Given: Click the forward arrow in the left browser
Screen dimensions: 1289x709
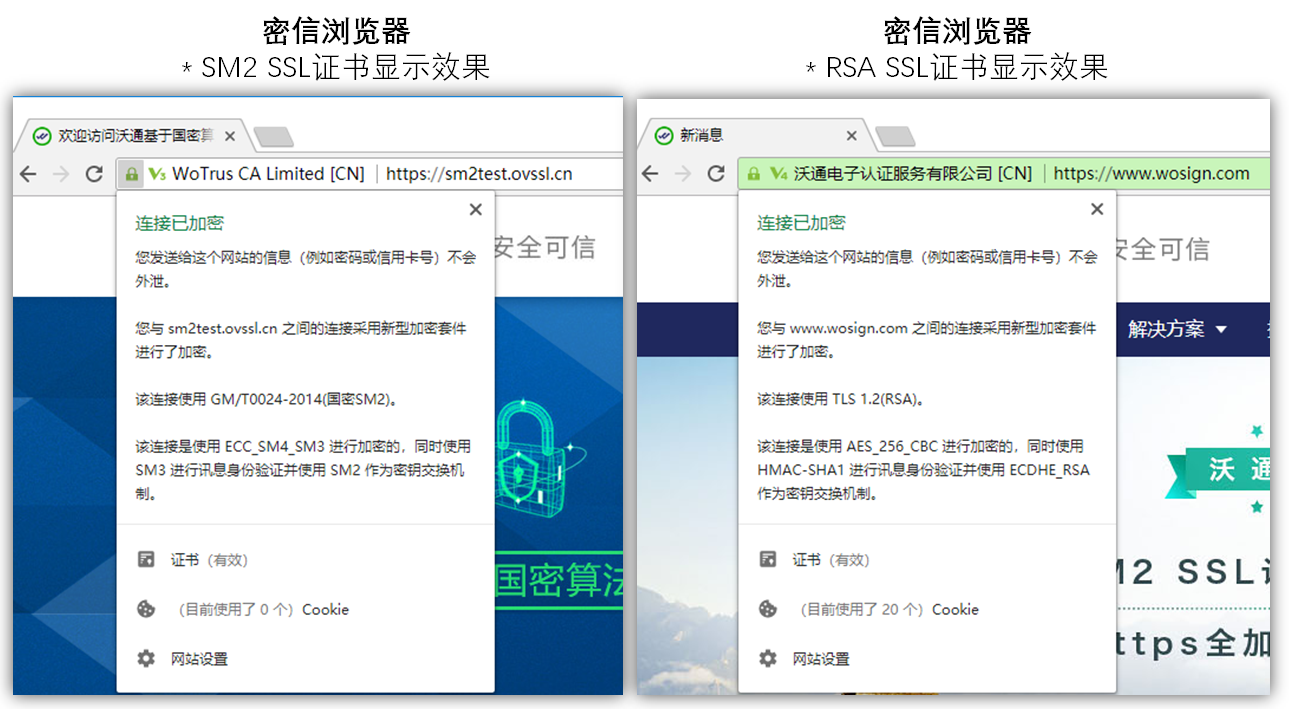Looking at the screenshot, I should point(60,172).
